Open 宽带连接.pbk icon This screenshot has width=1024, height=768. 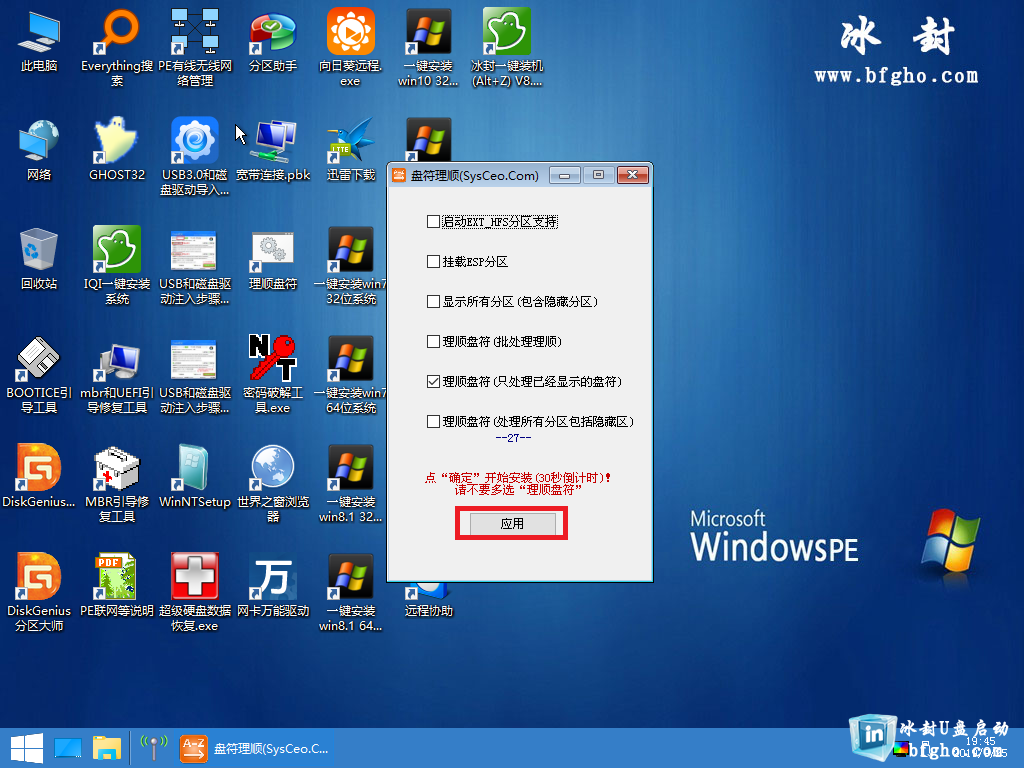coord(273,150)
